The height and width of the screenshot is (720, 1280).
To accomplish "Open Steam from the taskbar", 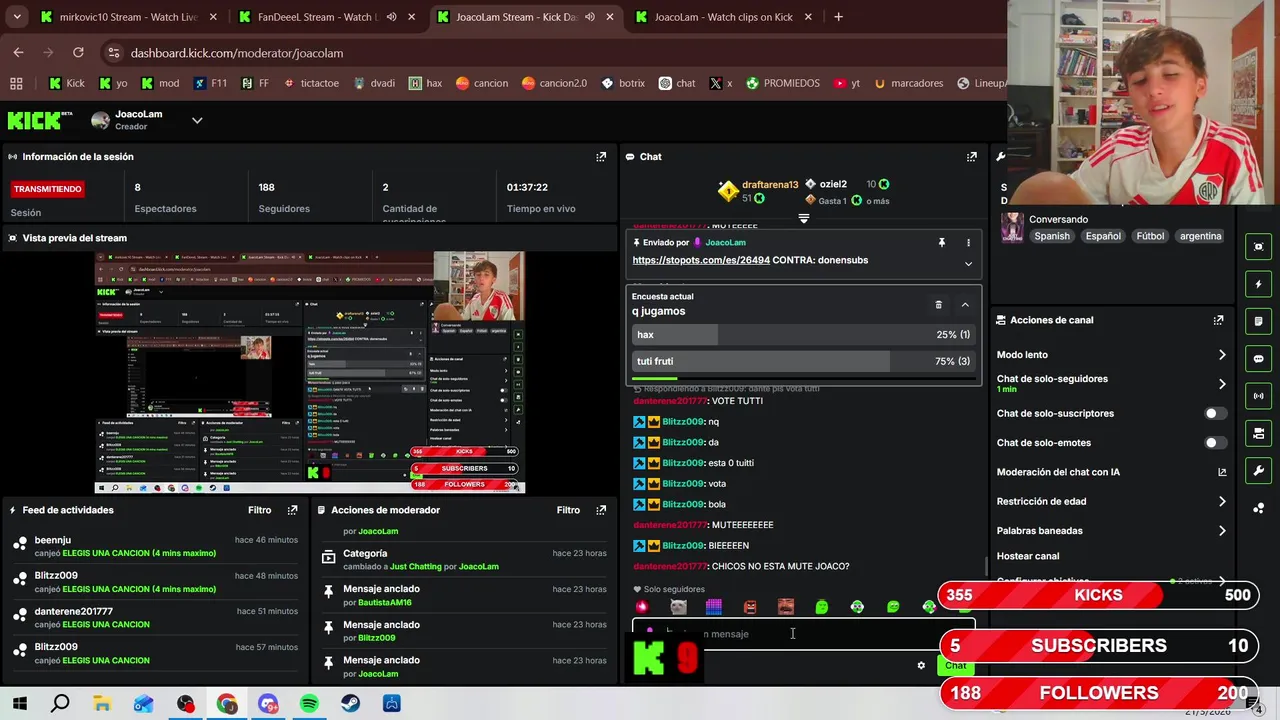I will point(351,704).
